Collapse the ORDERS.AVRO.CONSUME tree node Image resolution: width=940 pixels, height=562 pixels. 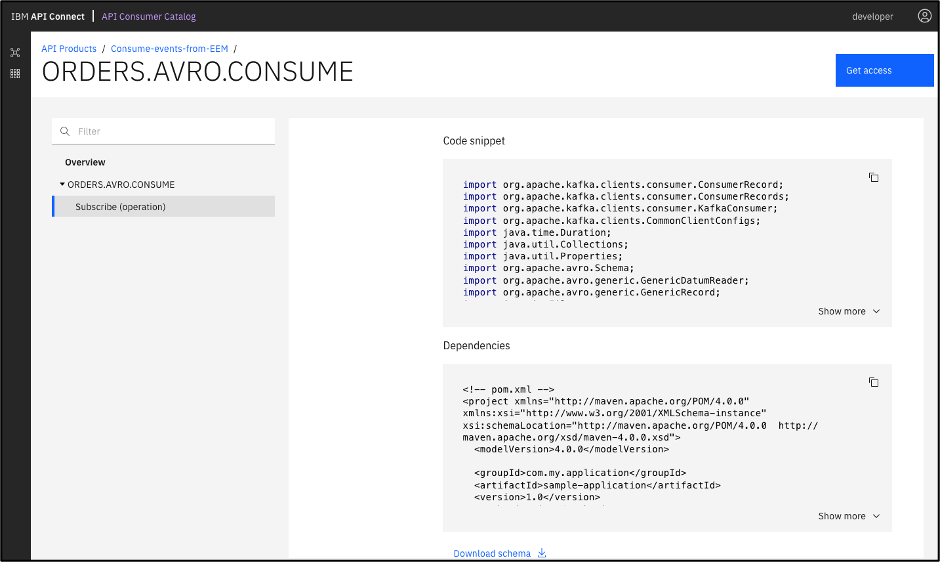(x=62, y=184)
